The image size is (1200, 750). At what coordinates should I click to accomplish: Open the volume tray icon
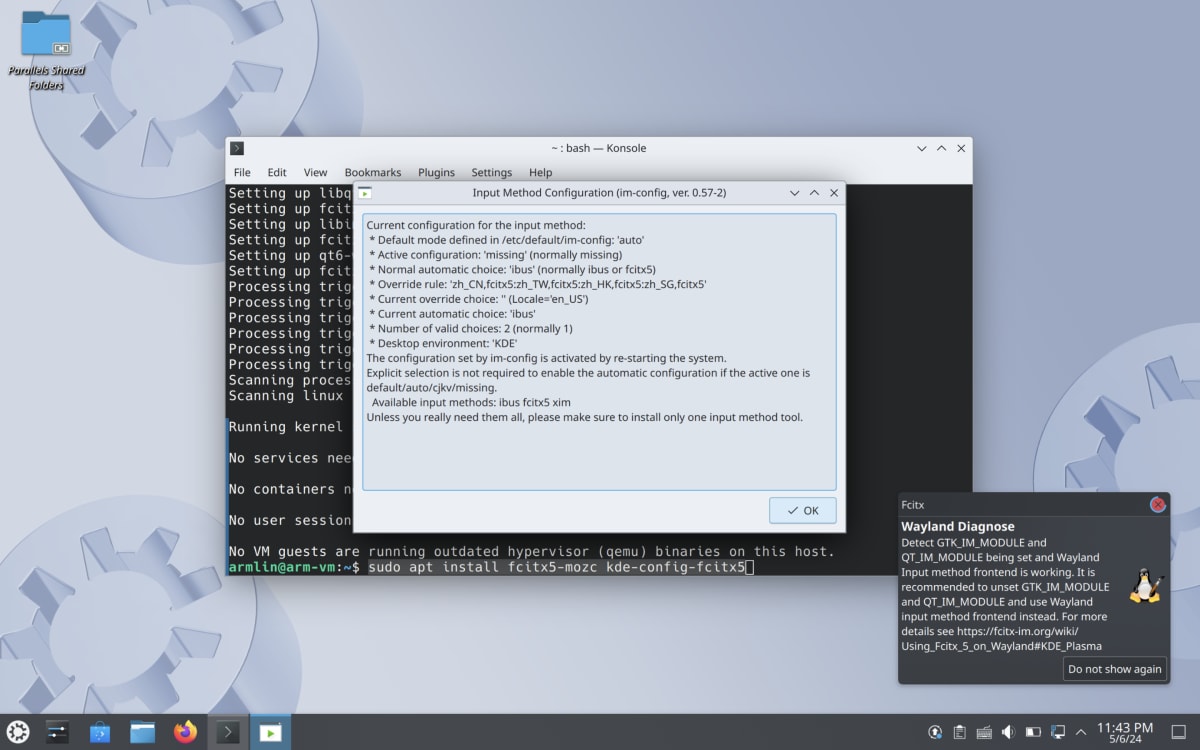point(1008,732)
